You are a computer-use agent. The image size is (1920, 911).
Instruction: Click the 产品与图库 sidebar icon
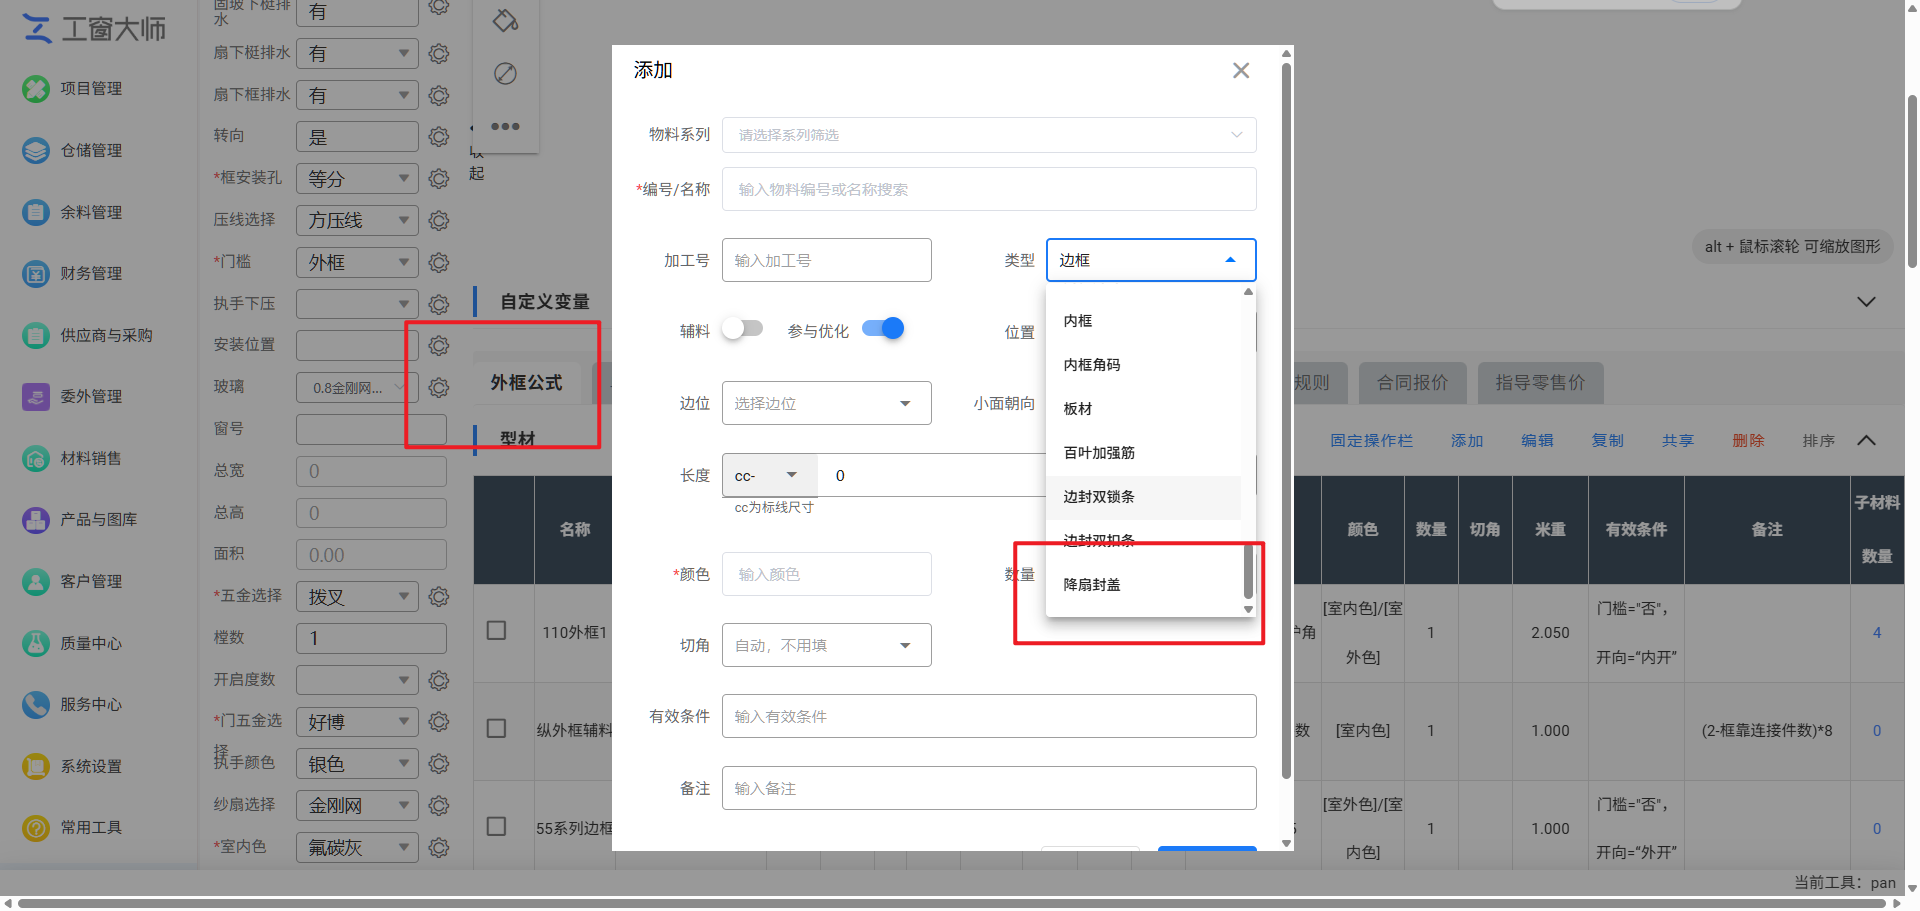pos(36,520)
